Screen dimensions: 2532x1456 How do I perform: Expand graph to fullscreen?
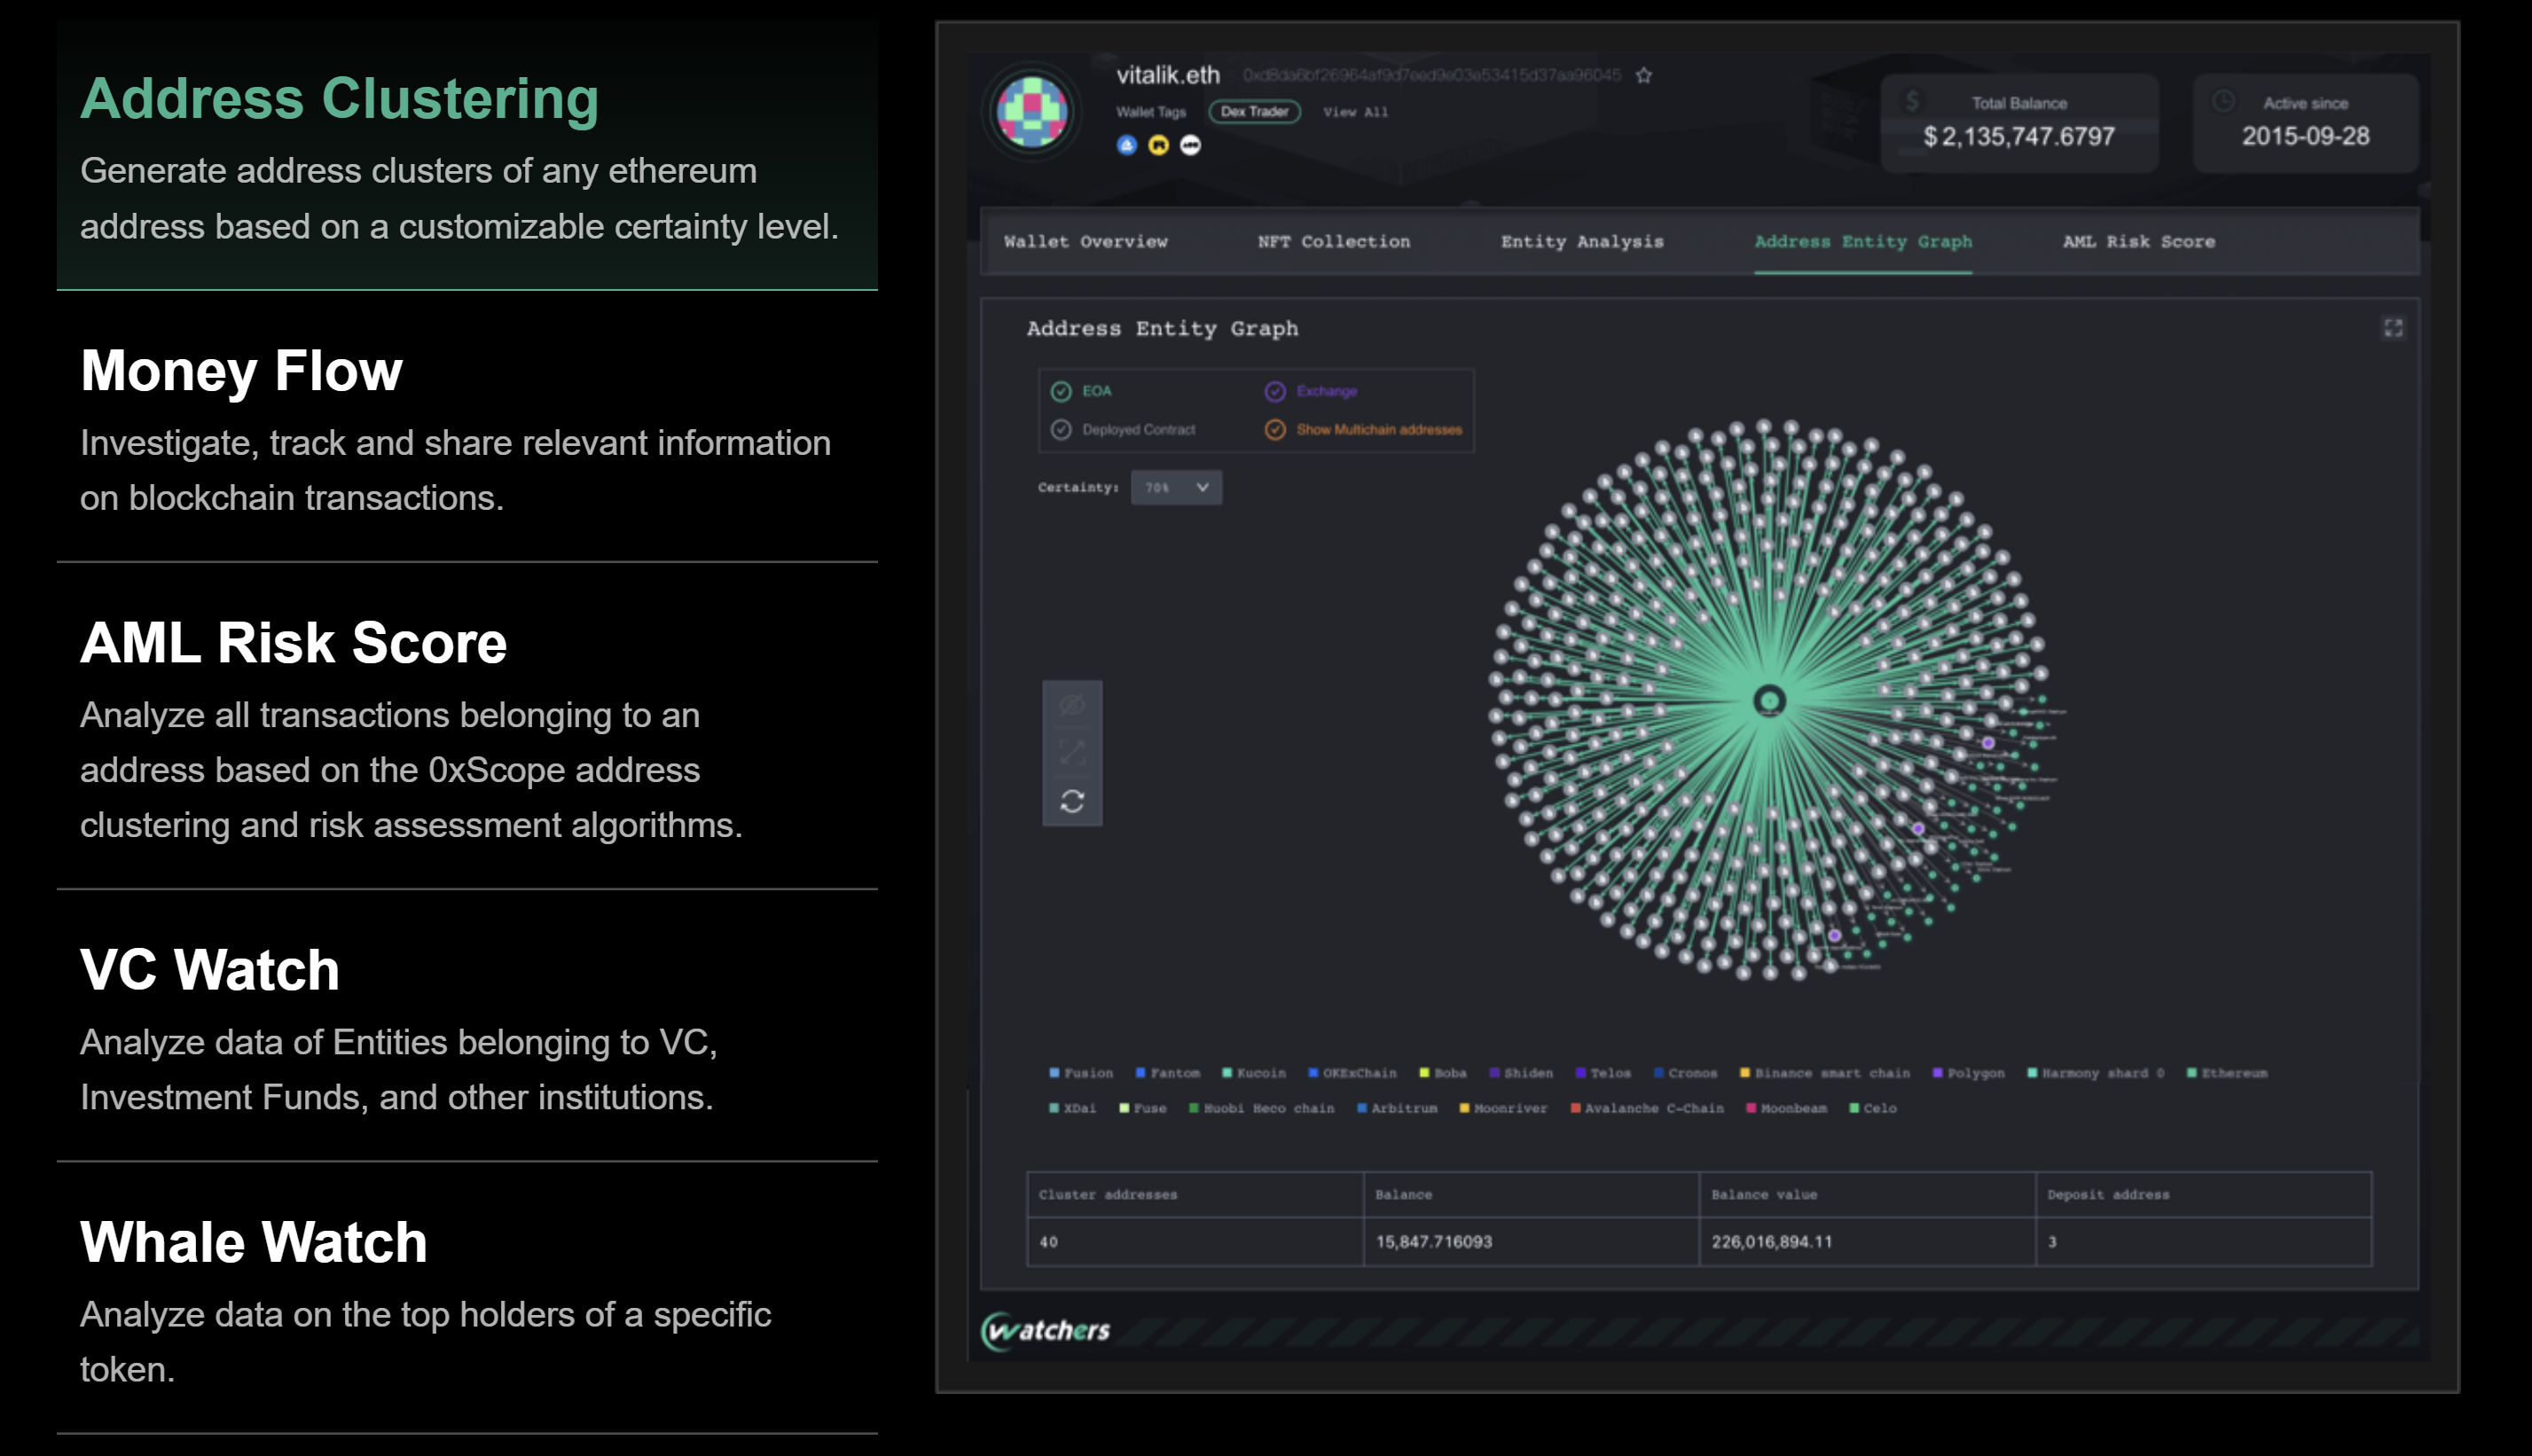pyautogui.click(x=2393, y=329)
